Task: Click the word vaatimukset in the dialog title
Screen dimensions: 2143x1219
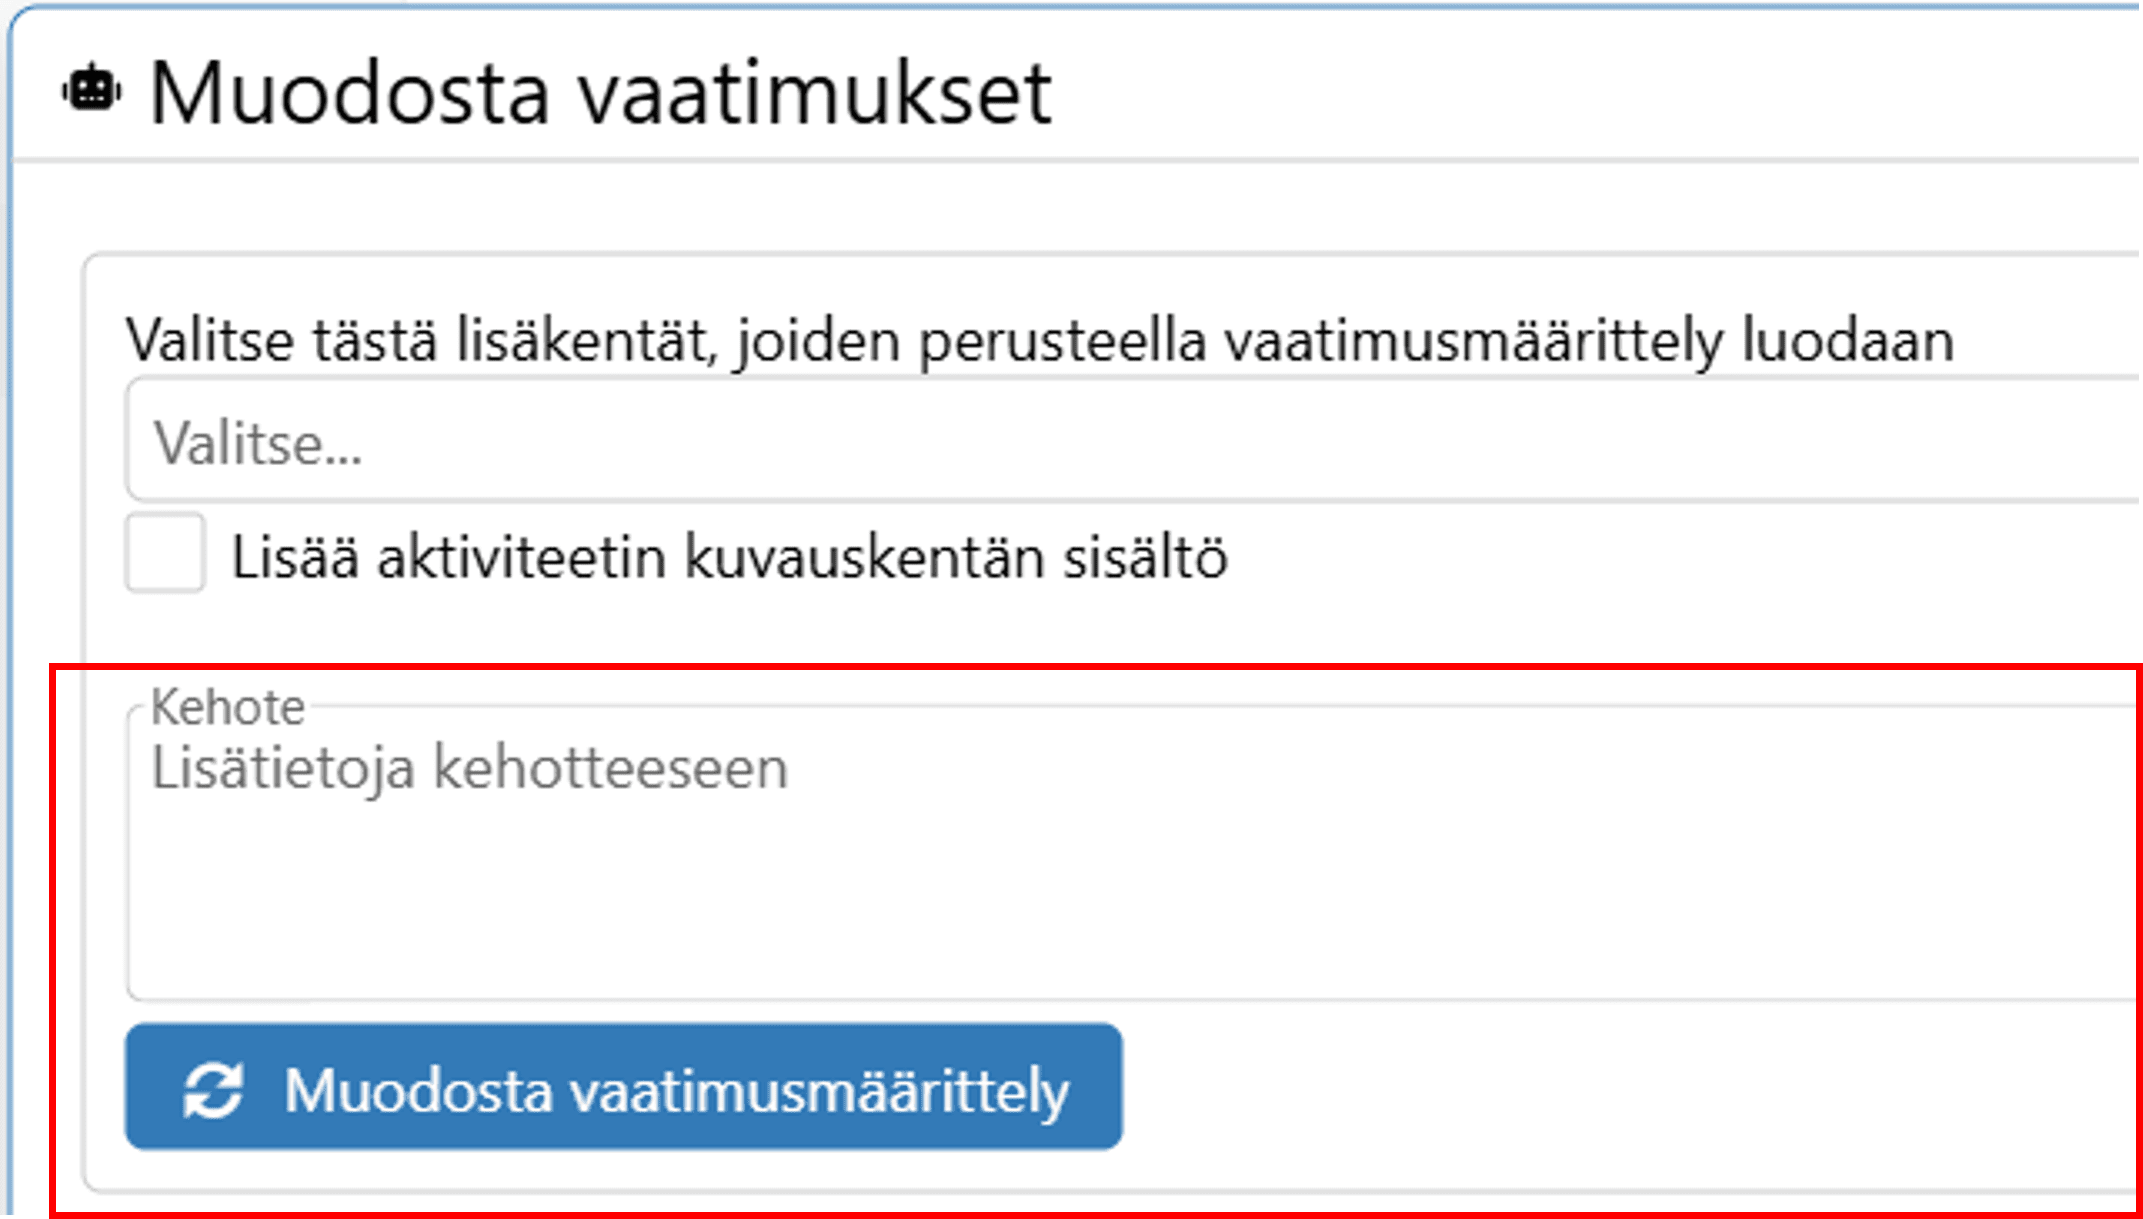Action: [x=815, y=93]
